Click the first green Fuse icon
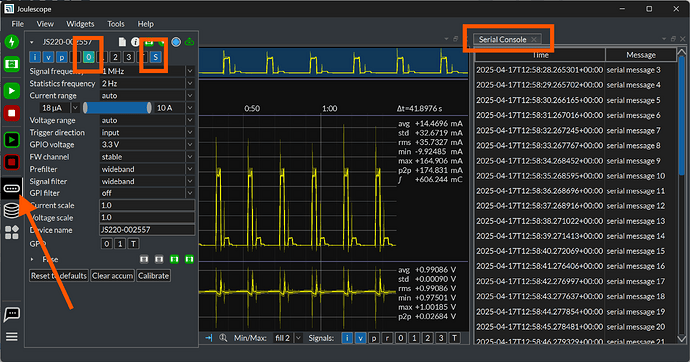The width and height of the screenshot is (690, 362). click(x=174, y=259)
